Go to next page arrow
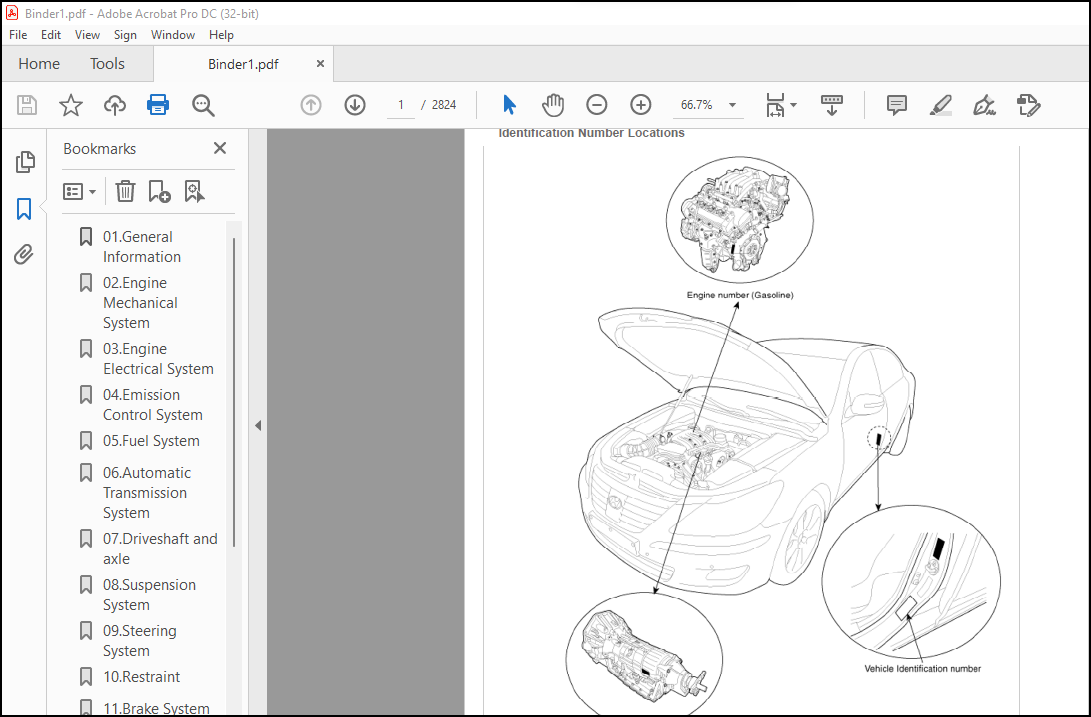This screenshot has height=717, width=1091. tap(355, 105)
